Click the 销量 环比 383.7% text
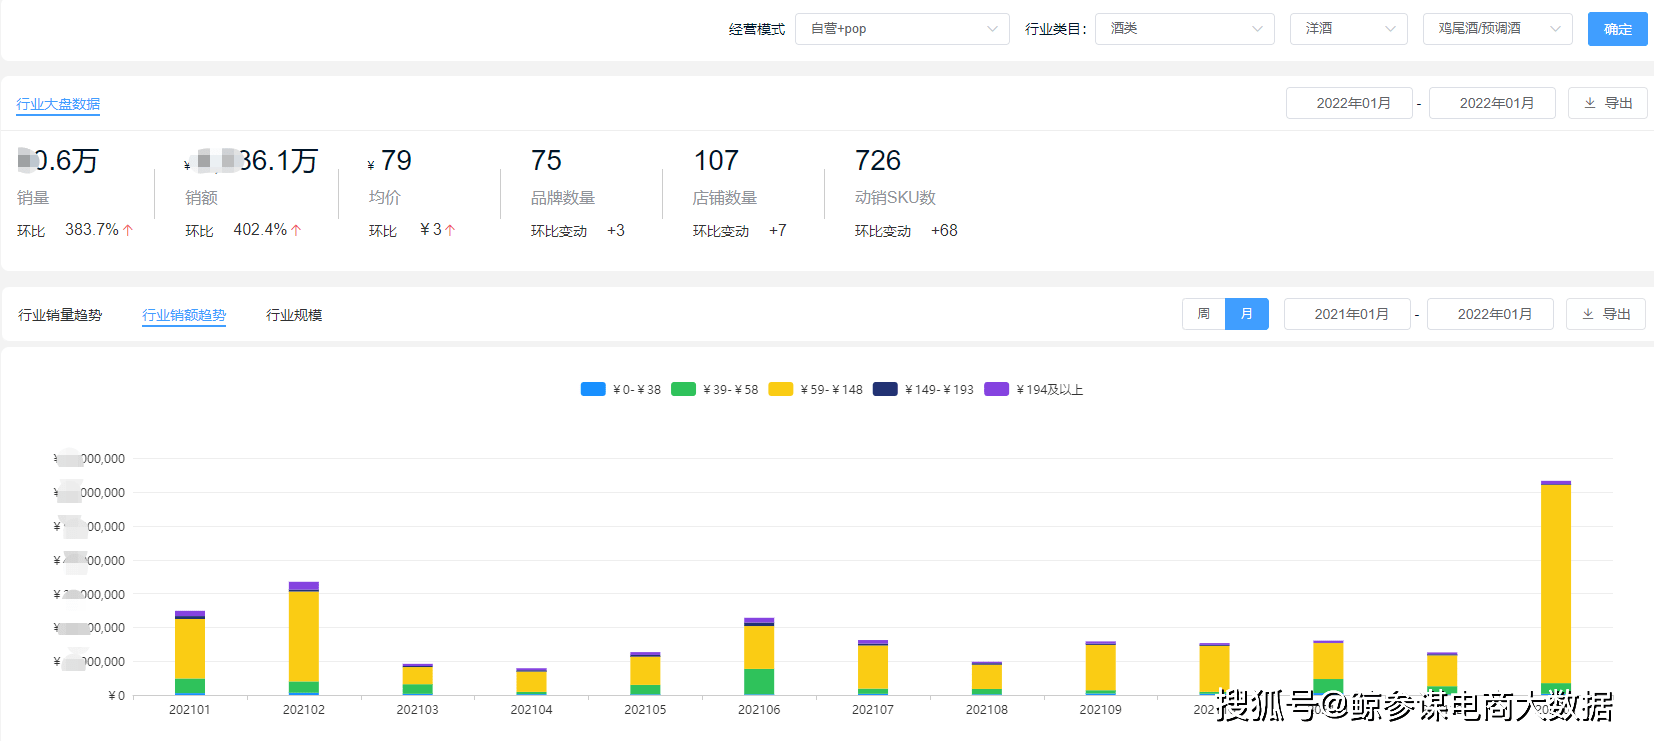 (92, 230)
